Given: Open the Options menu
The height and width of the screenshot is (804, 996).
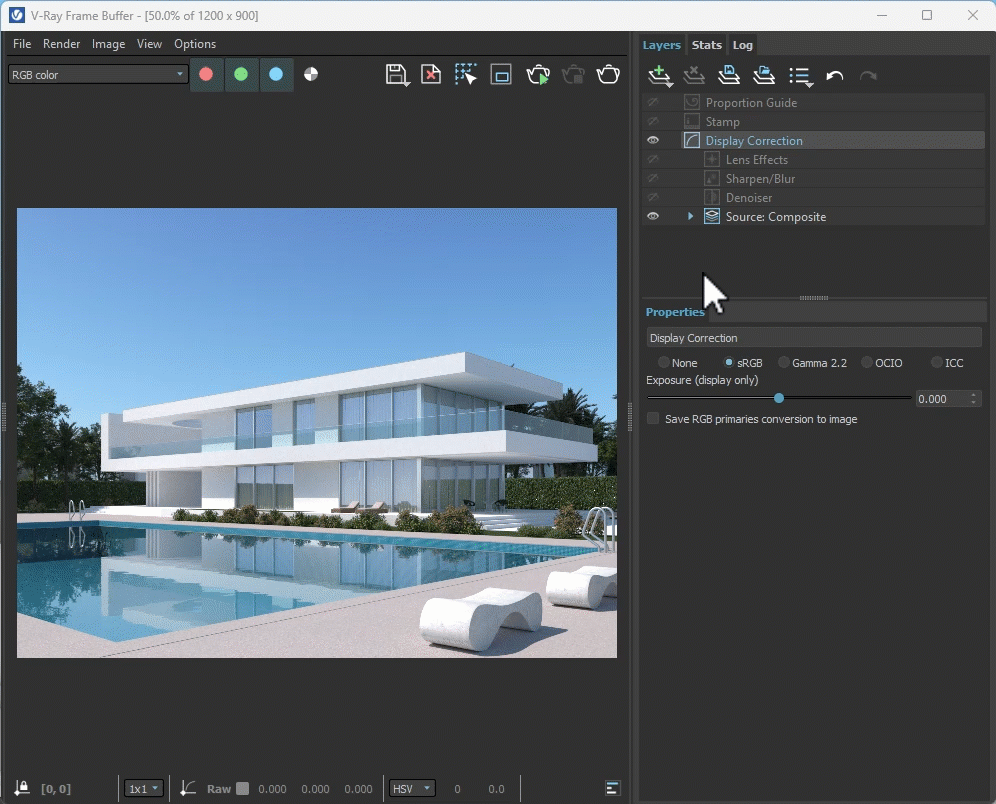Looking at the screenshot, I should 195,44.
